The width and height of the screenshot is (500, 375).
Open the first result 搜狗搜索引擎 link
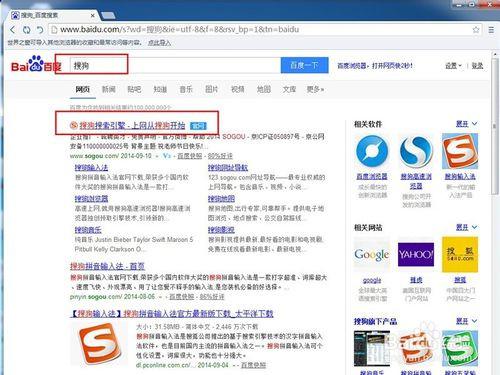click(132, 125)
